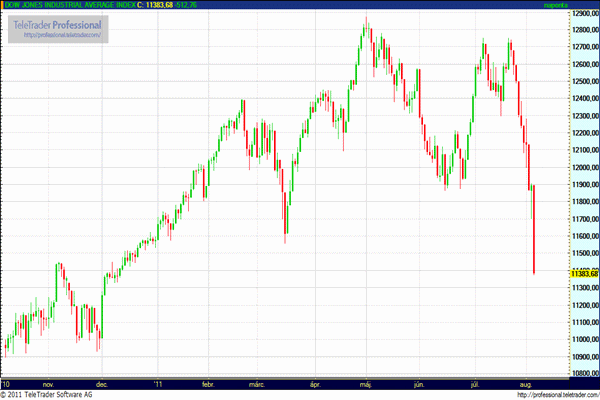
Task: Click the 10800,00 price axis label
Action: point(584,374)
